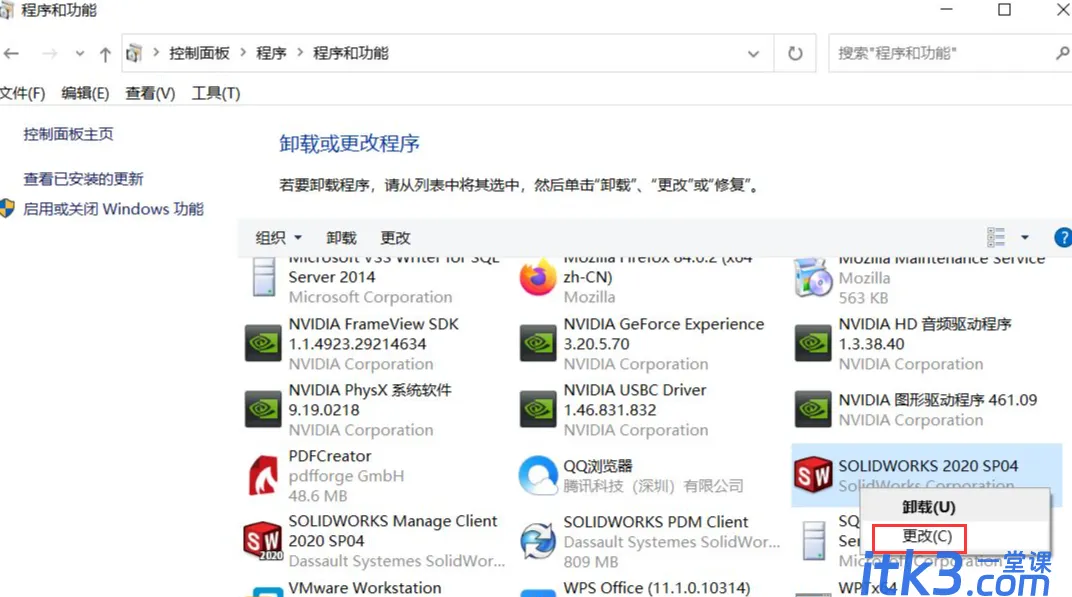
Task: Select the SOLIDWORKS PDM Client icon
Action: coord(538,541)
